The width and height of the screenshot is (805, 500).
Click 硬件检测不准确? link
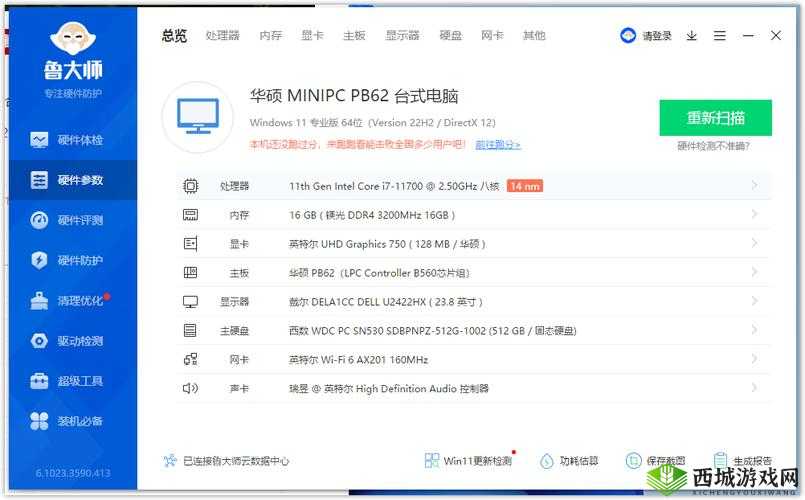(x=714, y=146)
